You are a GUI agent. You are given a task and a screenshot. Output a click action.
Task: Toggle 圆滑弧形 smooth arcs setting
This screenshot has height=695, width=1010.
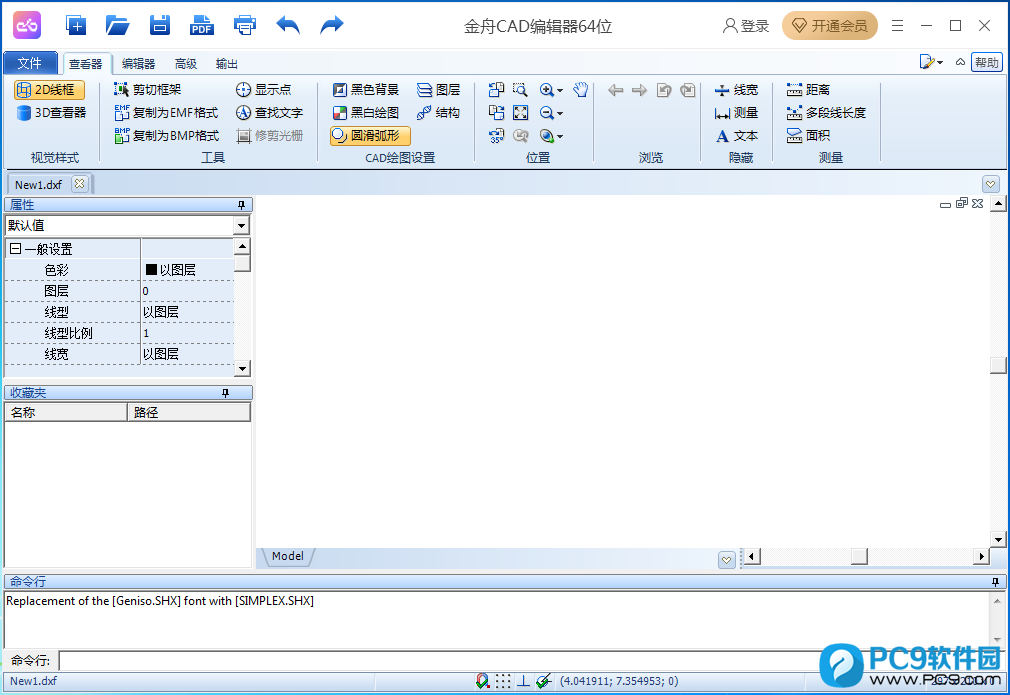(x=370, y=136)
